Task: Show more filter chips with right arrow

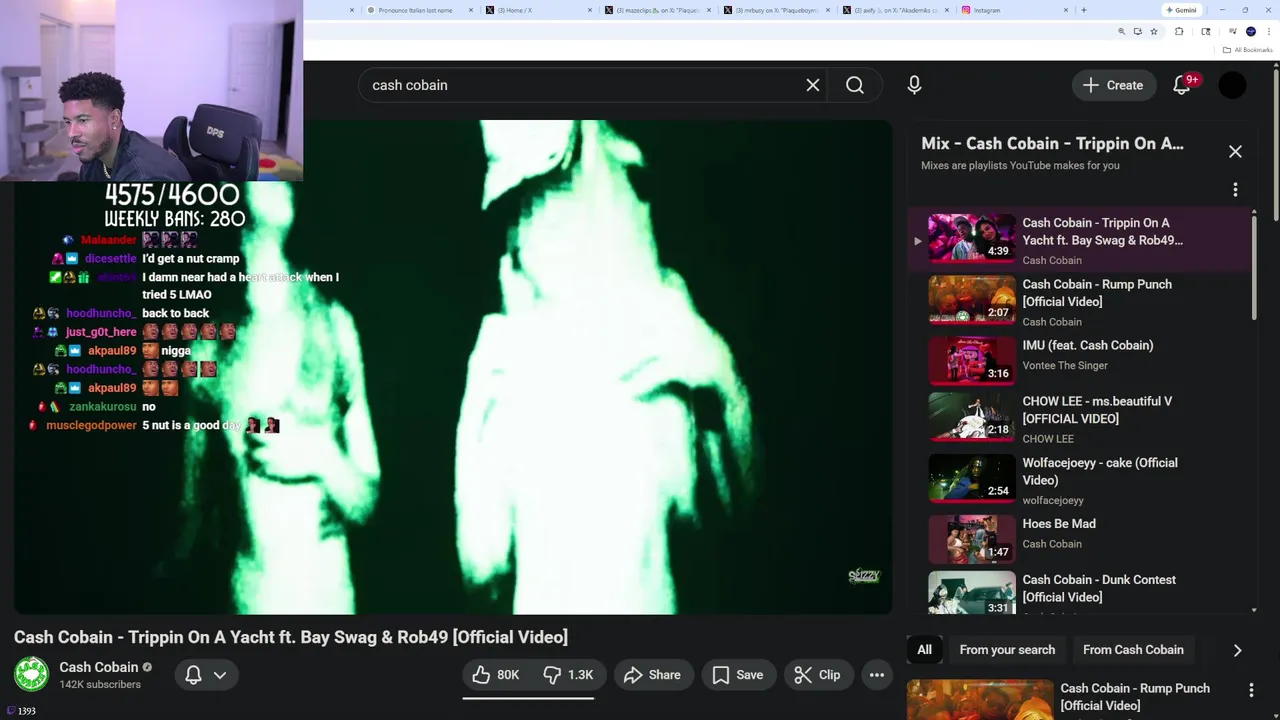Action: [x=1237, y=650]
